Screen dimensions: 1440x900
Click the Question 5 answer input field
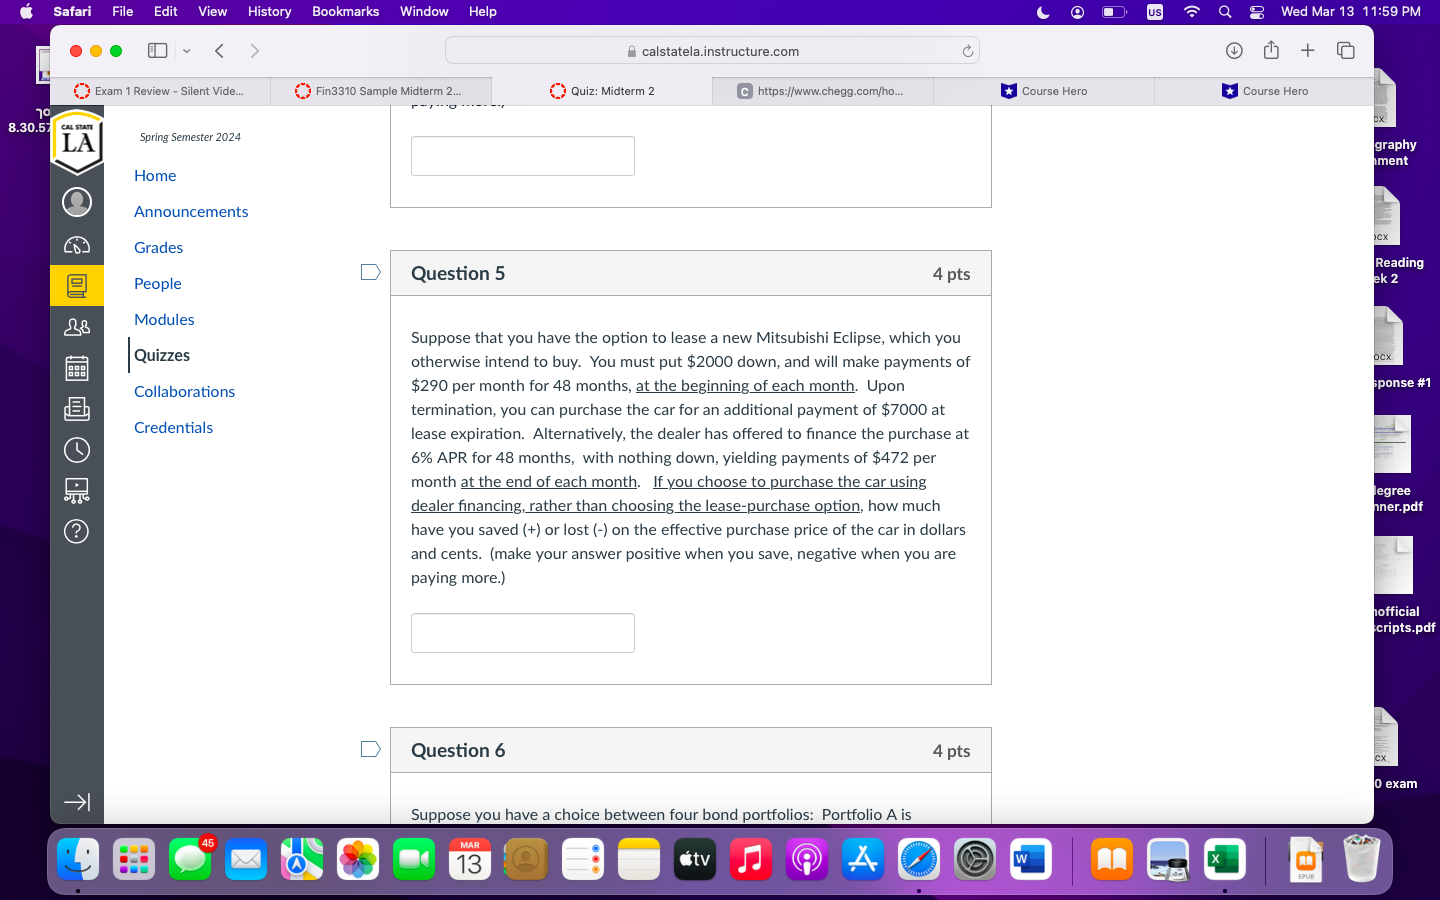[522, 632]
